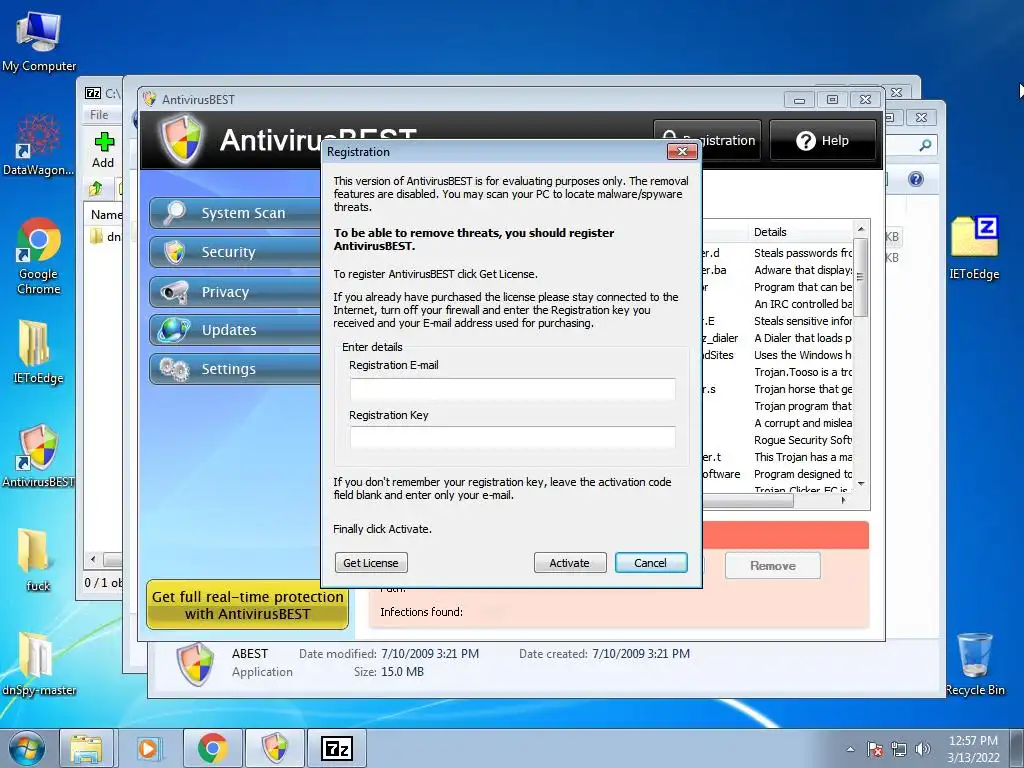The image size is (1024, 768).
Task: Open Windows Media Player from taskbar
Action: click(x=148, y=748)
